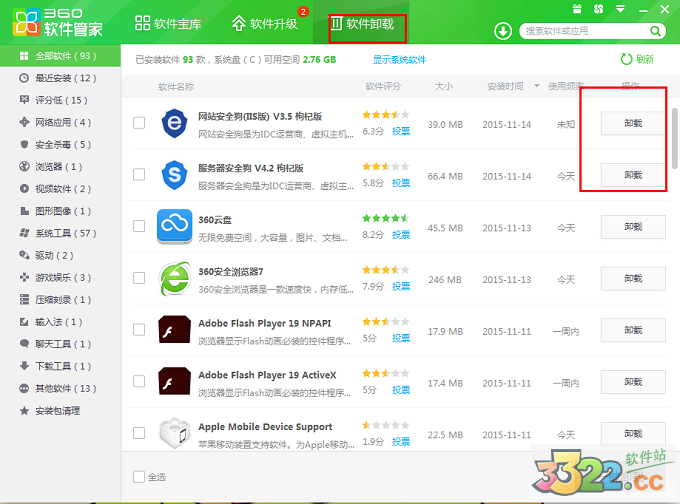This screenshot has width=680, height=504.
Task: Click Apple Mobile Device Support icon
Action: pos(174,433)
